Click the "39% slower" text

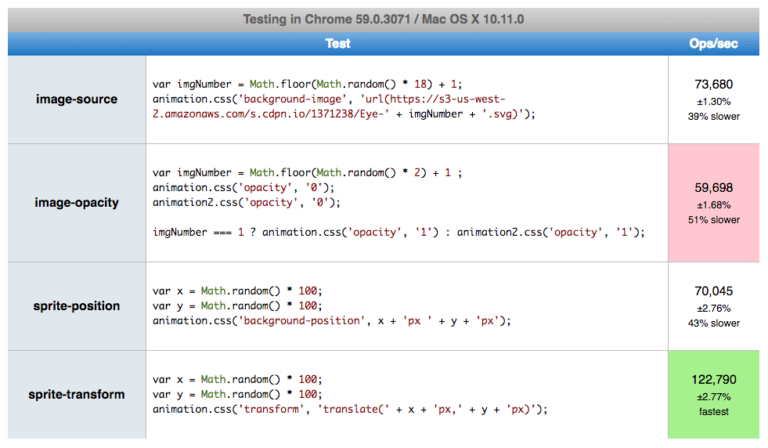pyautogui.click(x=713, y=116)
